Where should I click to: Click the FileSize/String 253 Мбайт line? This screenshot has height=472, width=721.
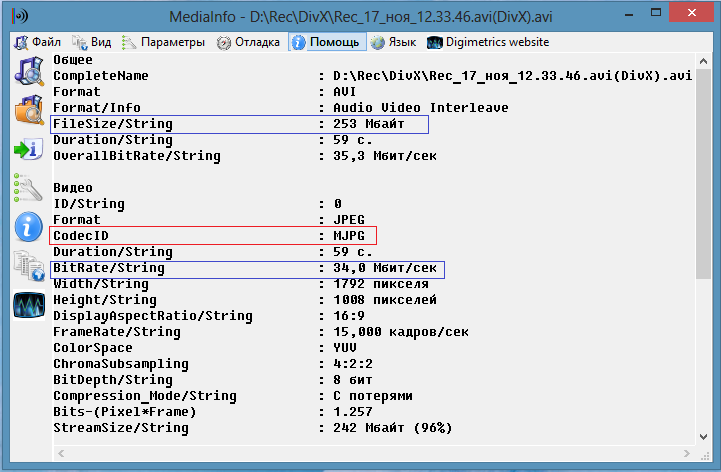coord(238,124)
